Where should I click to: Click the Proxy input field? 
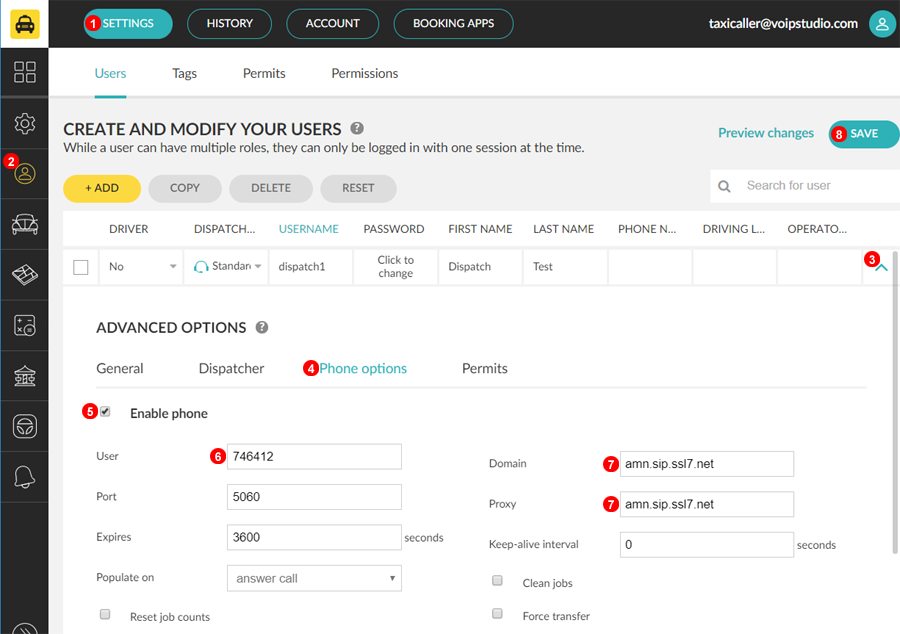(x=707, y=504)
